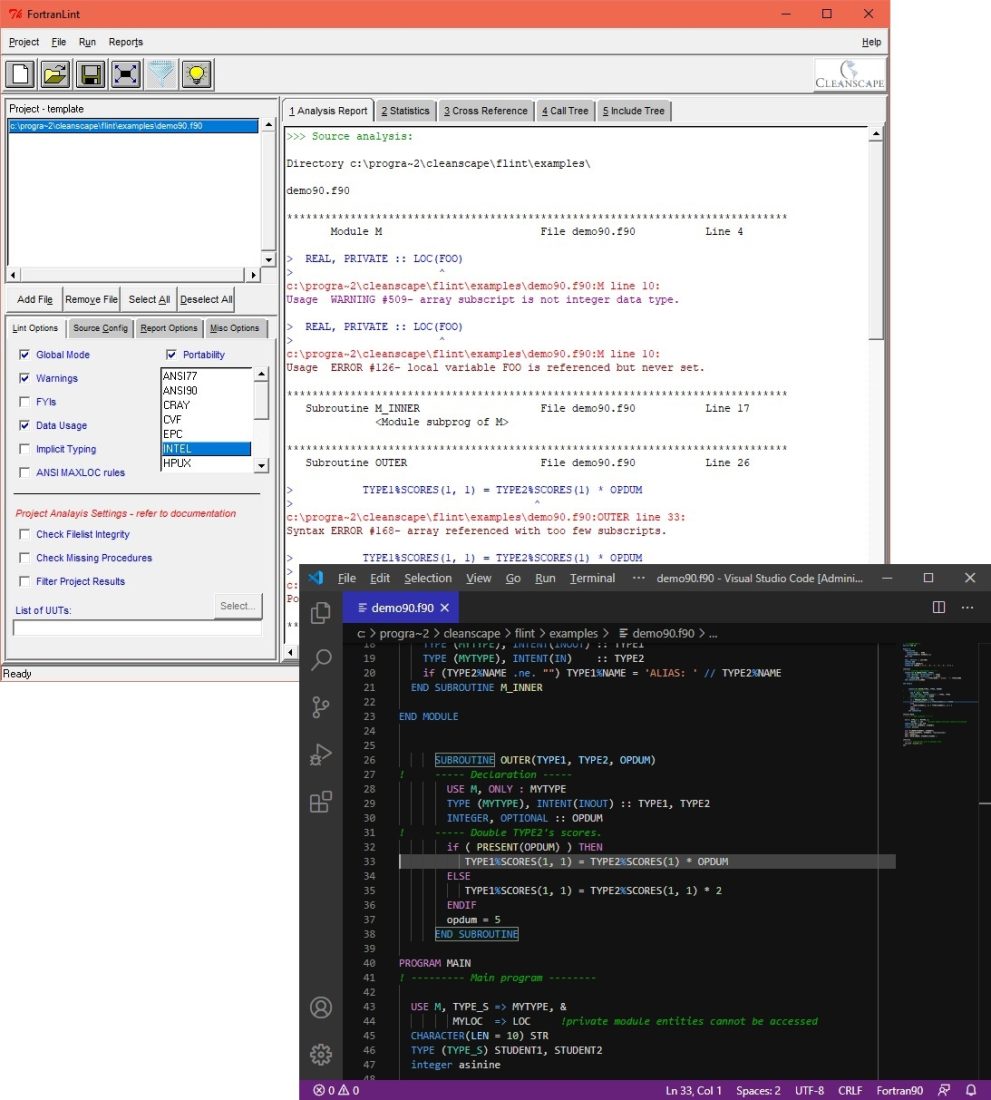The image size is (991, 1100).
Task: Click file list scroll left arrow
Action: [x=13, y=274]
